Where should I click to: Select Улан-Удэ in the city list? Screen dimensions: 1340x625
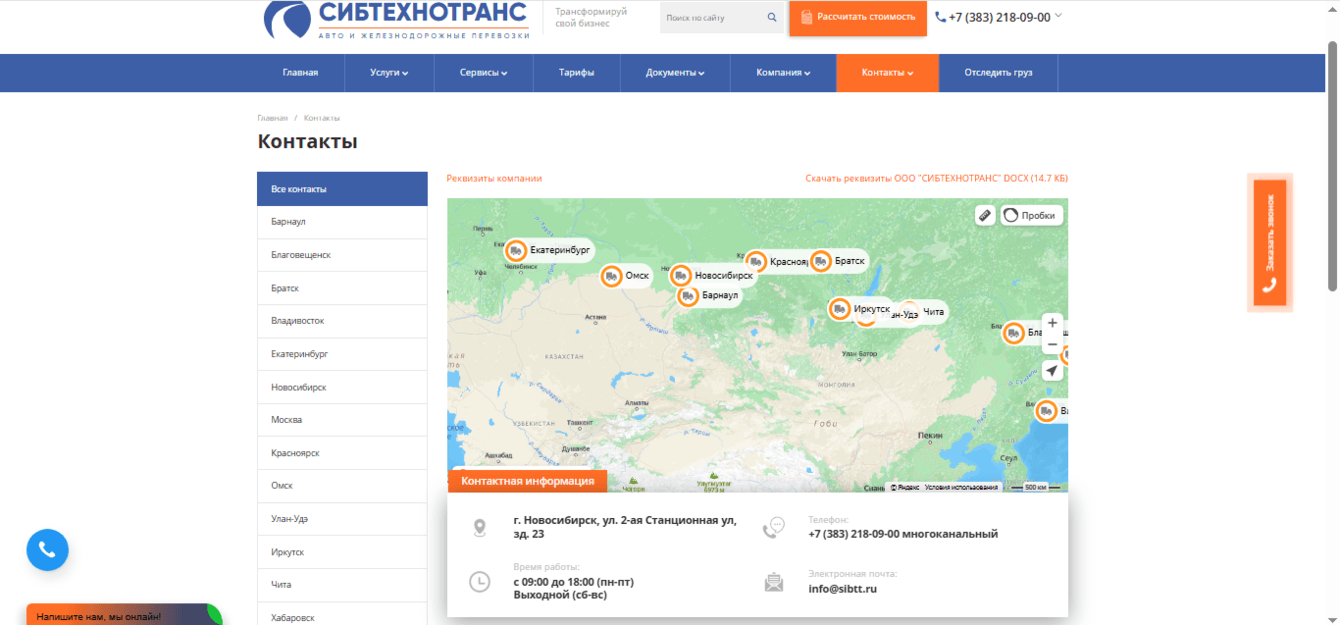[342, 519]
